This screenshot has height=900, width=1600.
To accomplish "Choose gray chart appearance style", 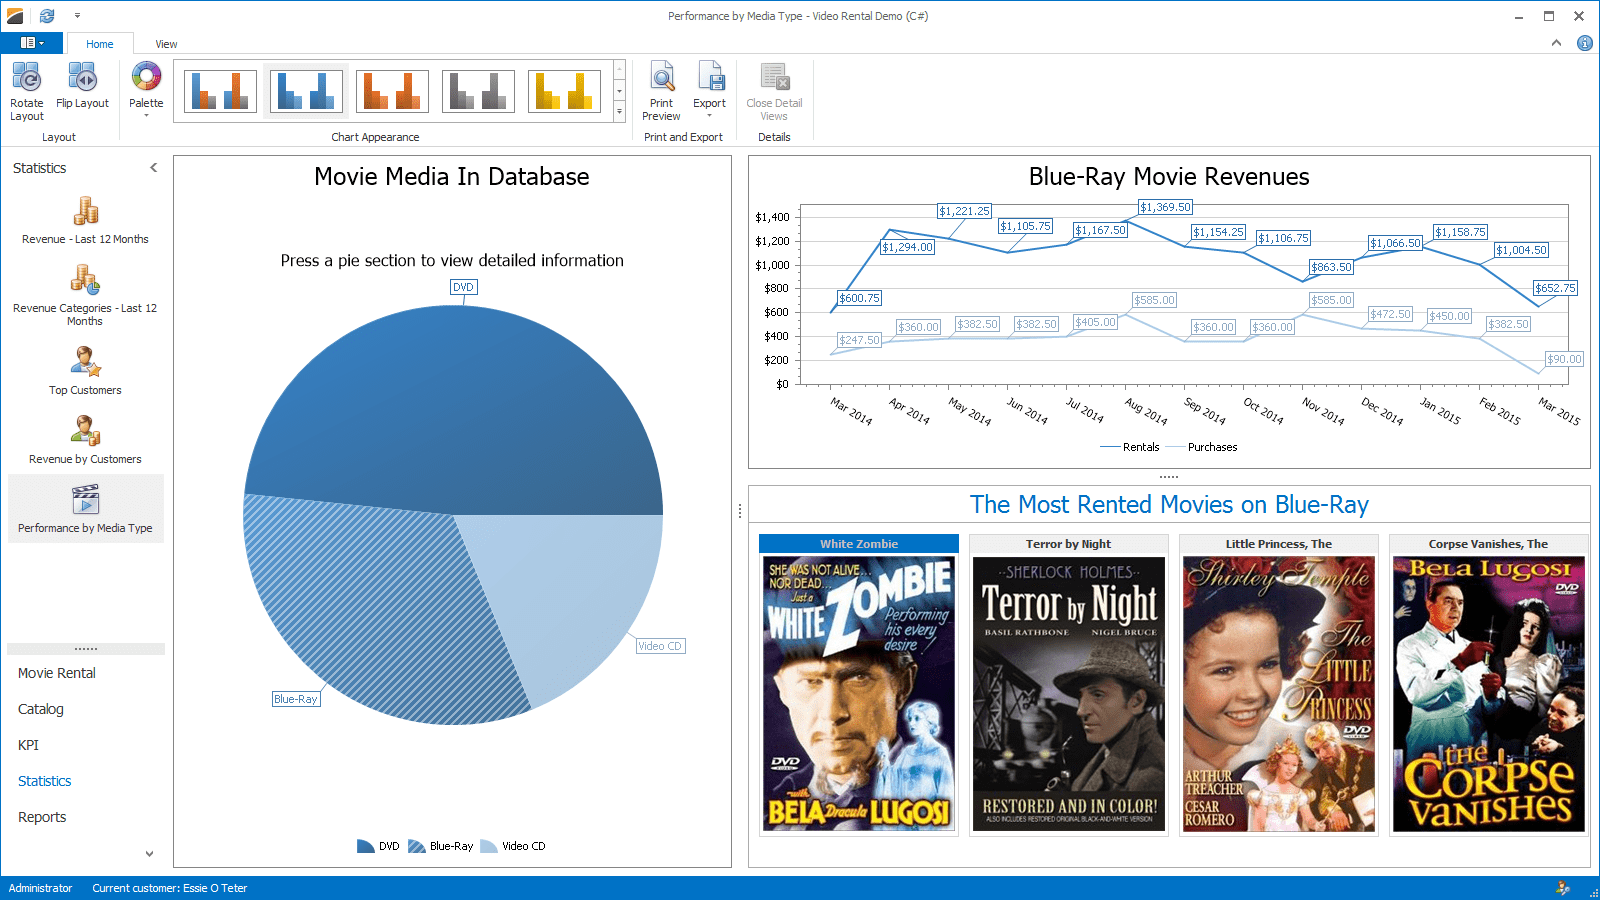I will click(478, 91).
